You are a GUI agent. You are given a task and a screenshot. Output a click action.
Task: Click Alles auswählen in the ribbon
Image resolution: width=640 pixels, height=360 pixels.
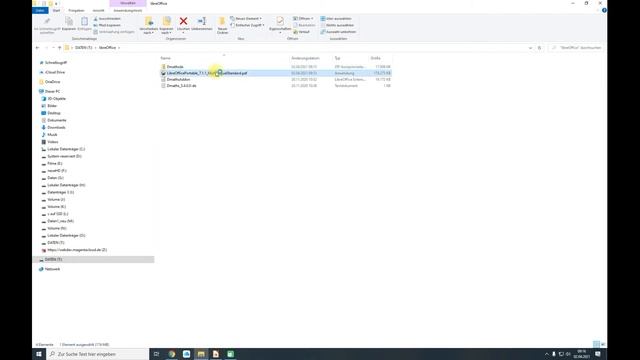coord(336,19)
